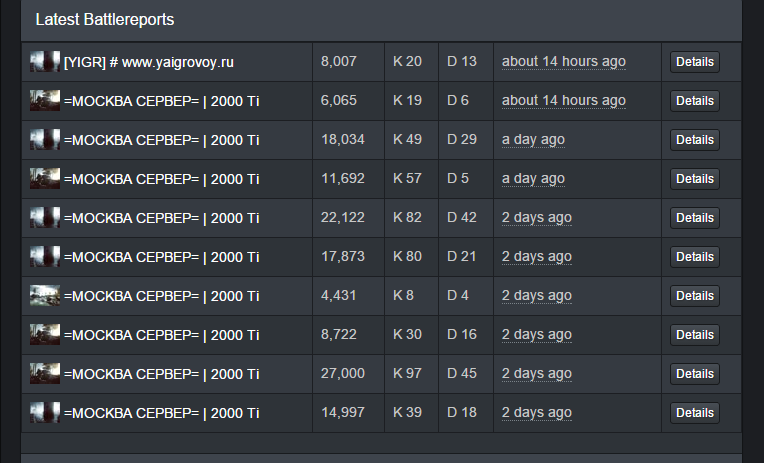Open Details for the 27,000 score battlereport
Viewport: 764px width, 463px height.
694,374
